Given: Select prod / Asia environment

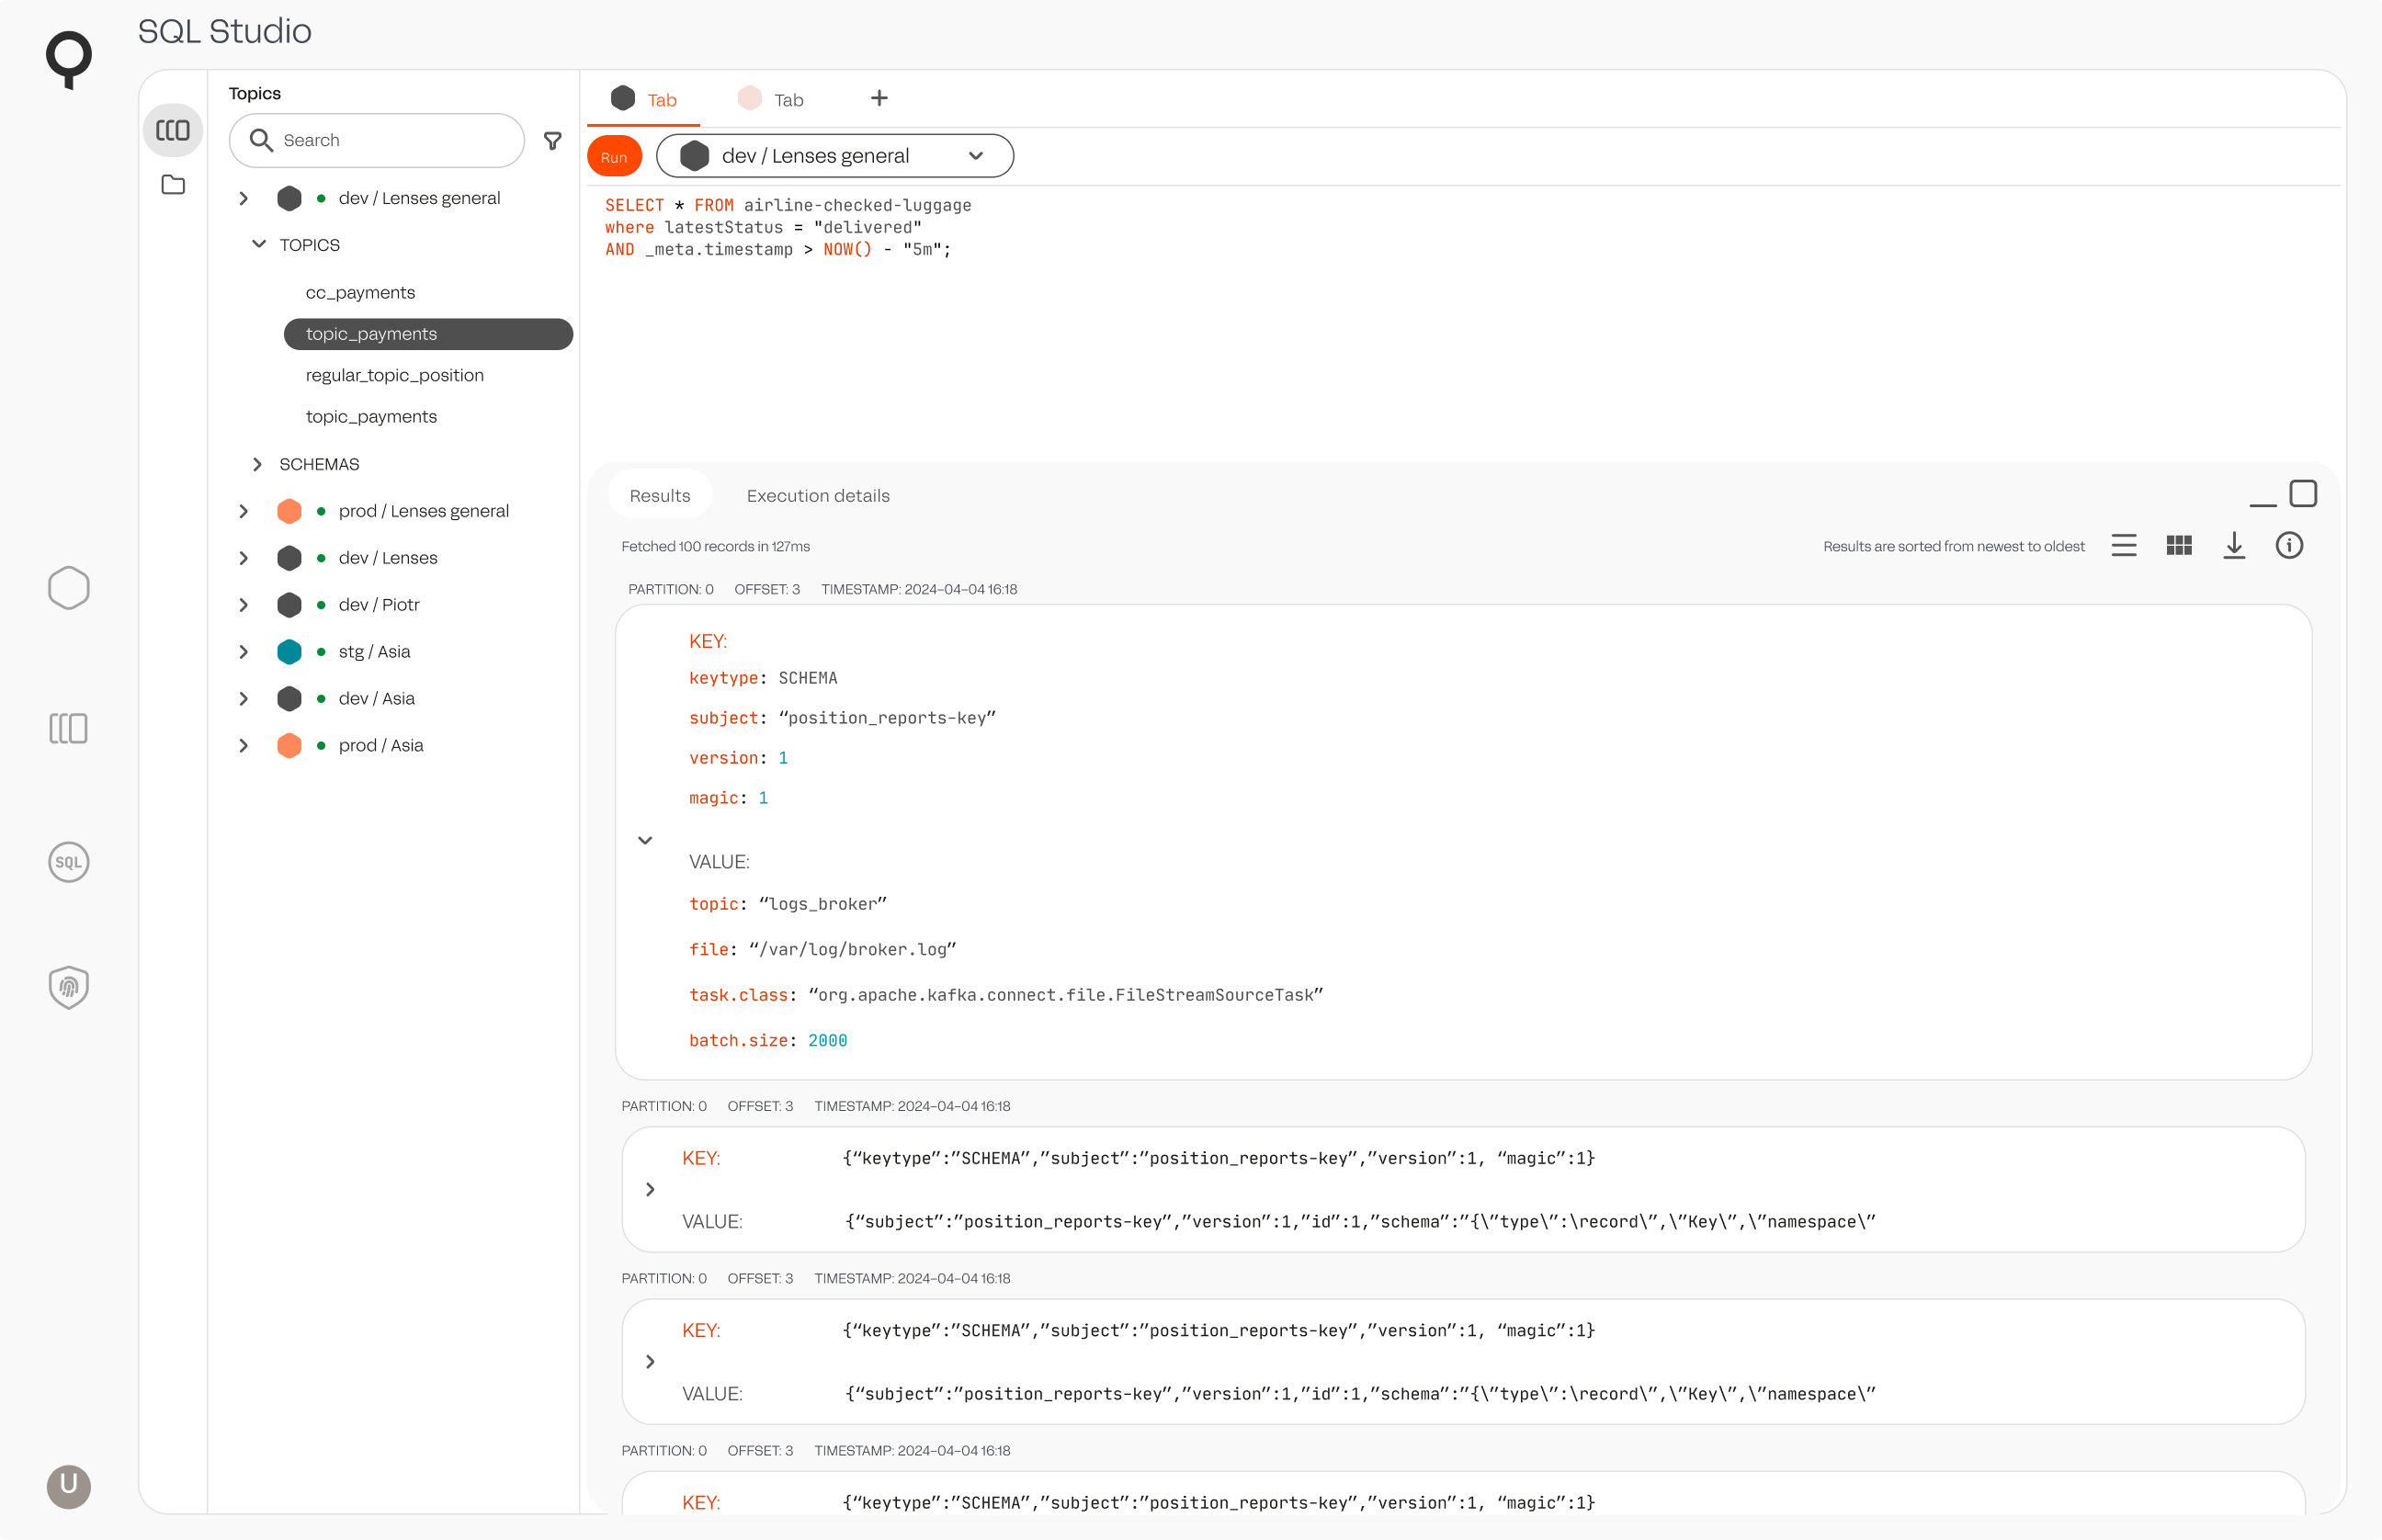Looking at the screenshot, I should (381, 745).
